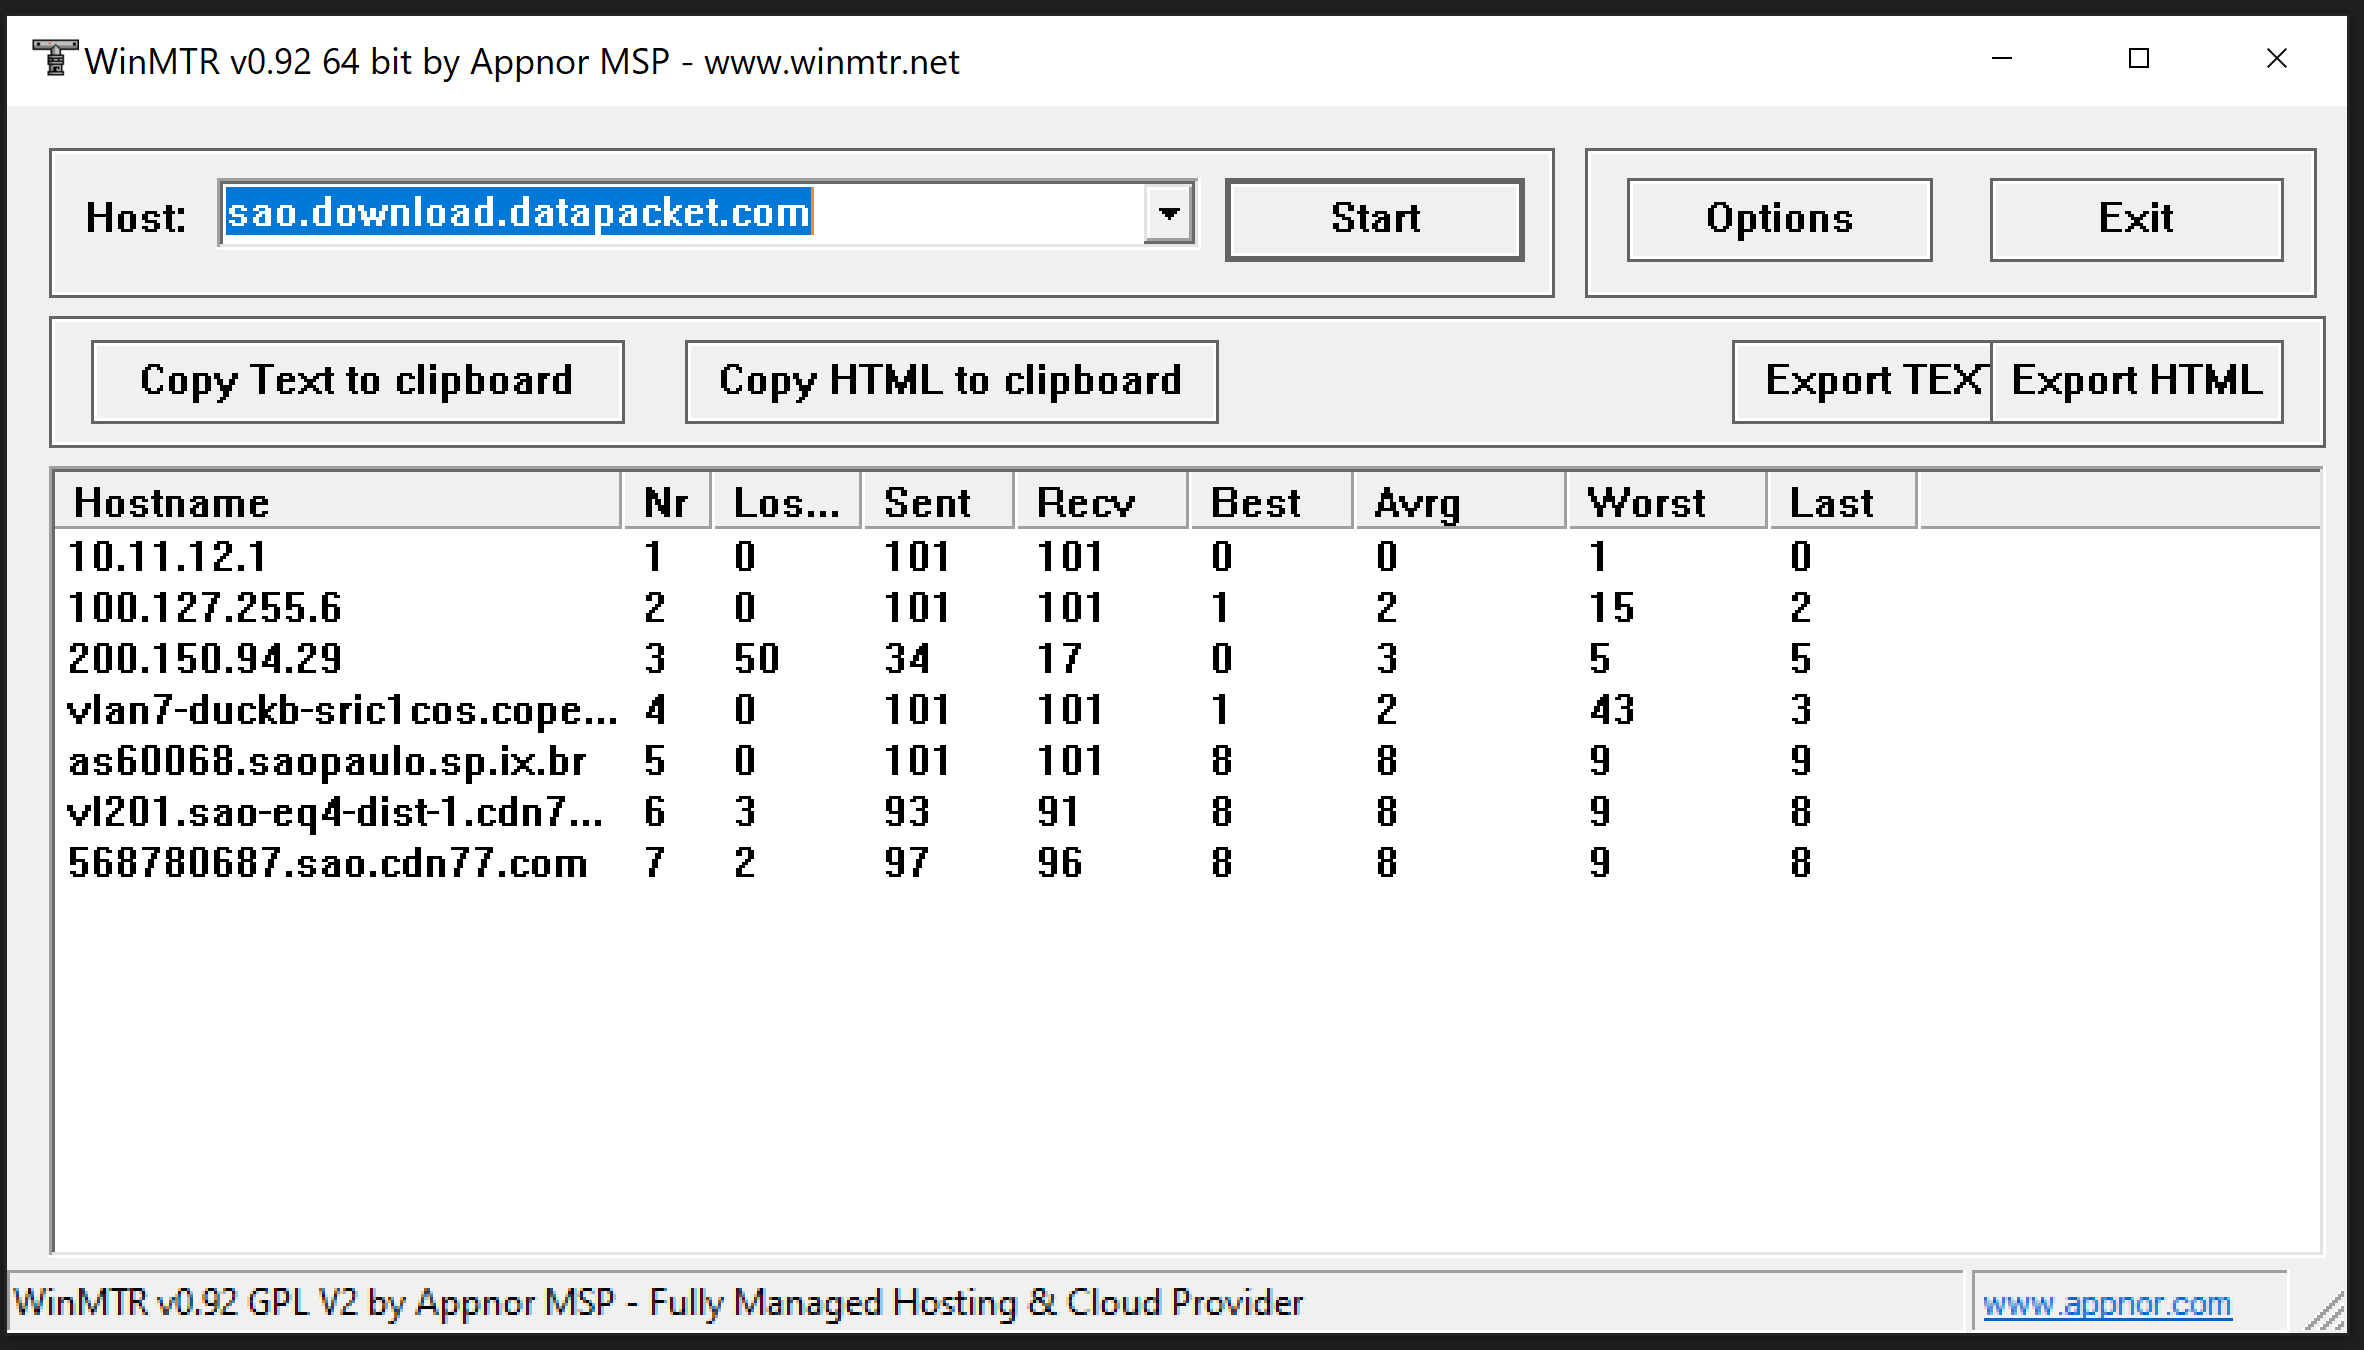Open the Host dropdown arrow
The image size is (2364, 1350).
(1169, 214)
